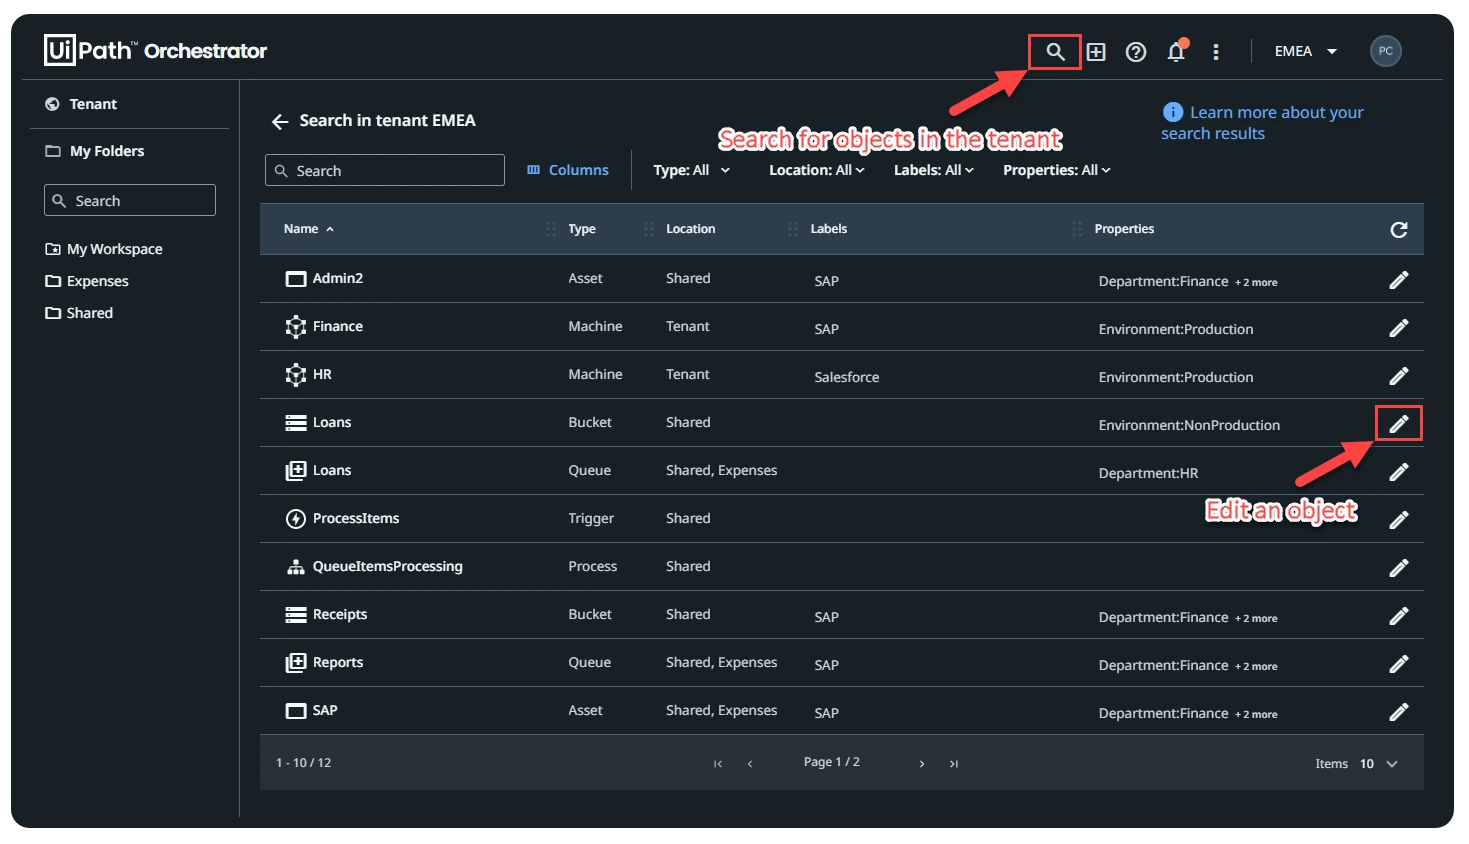This screenshot has width=1469, height=844.
Task: Click the sidebar folder Search field
Action: pos(130,201)
